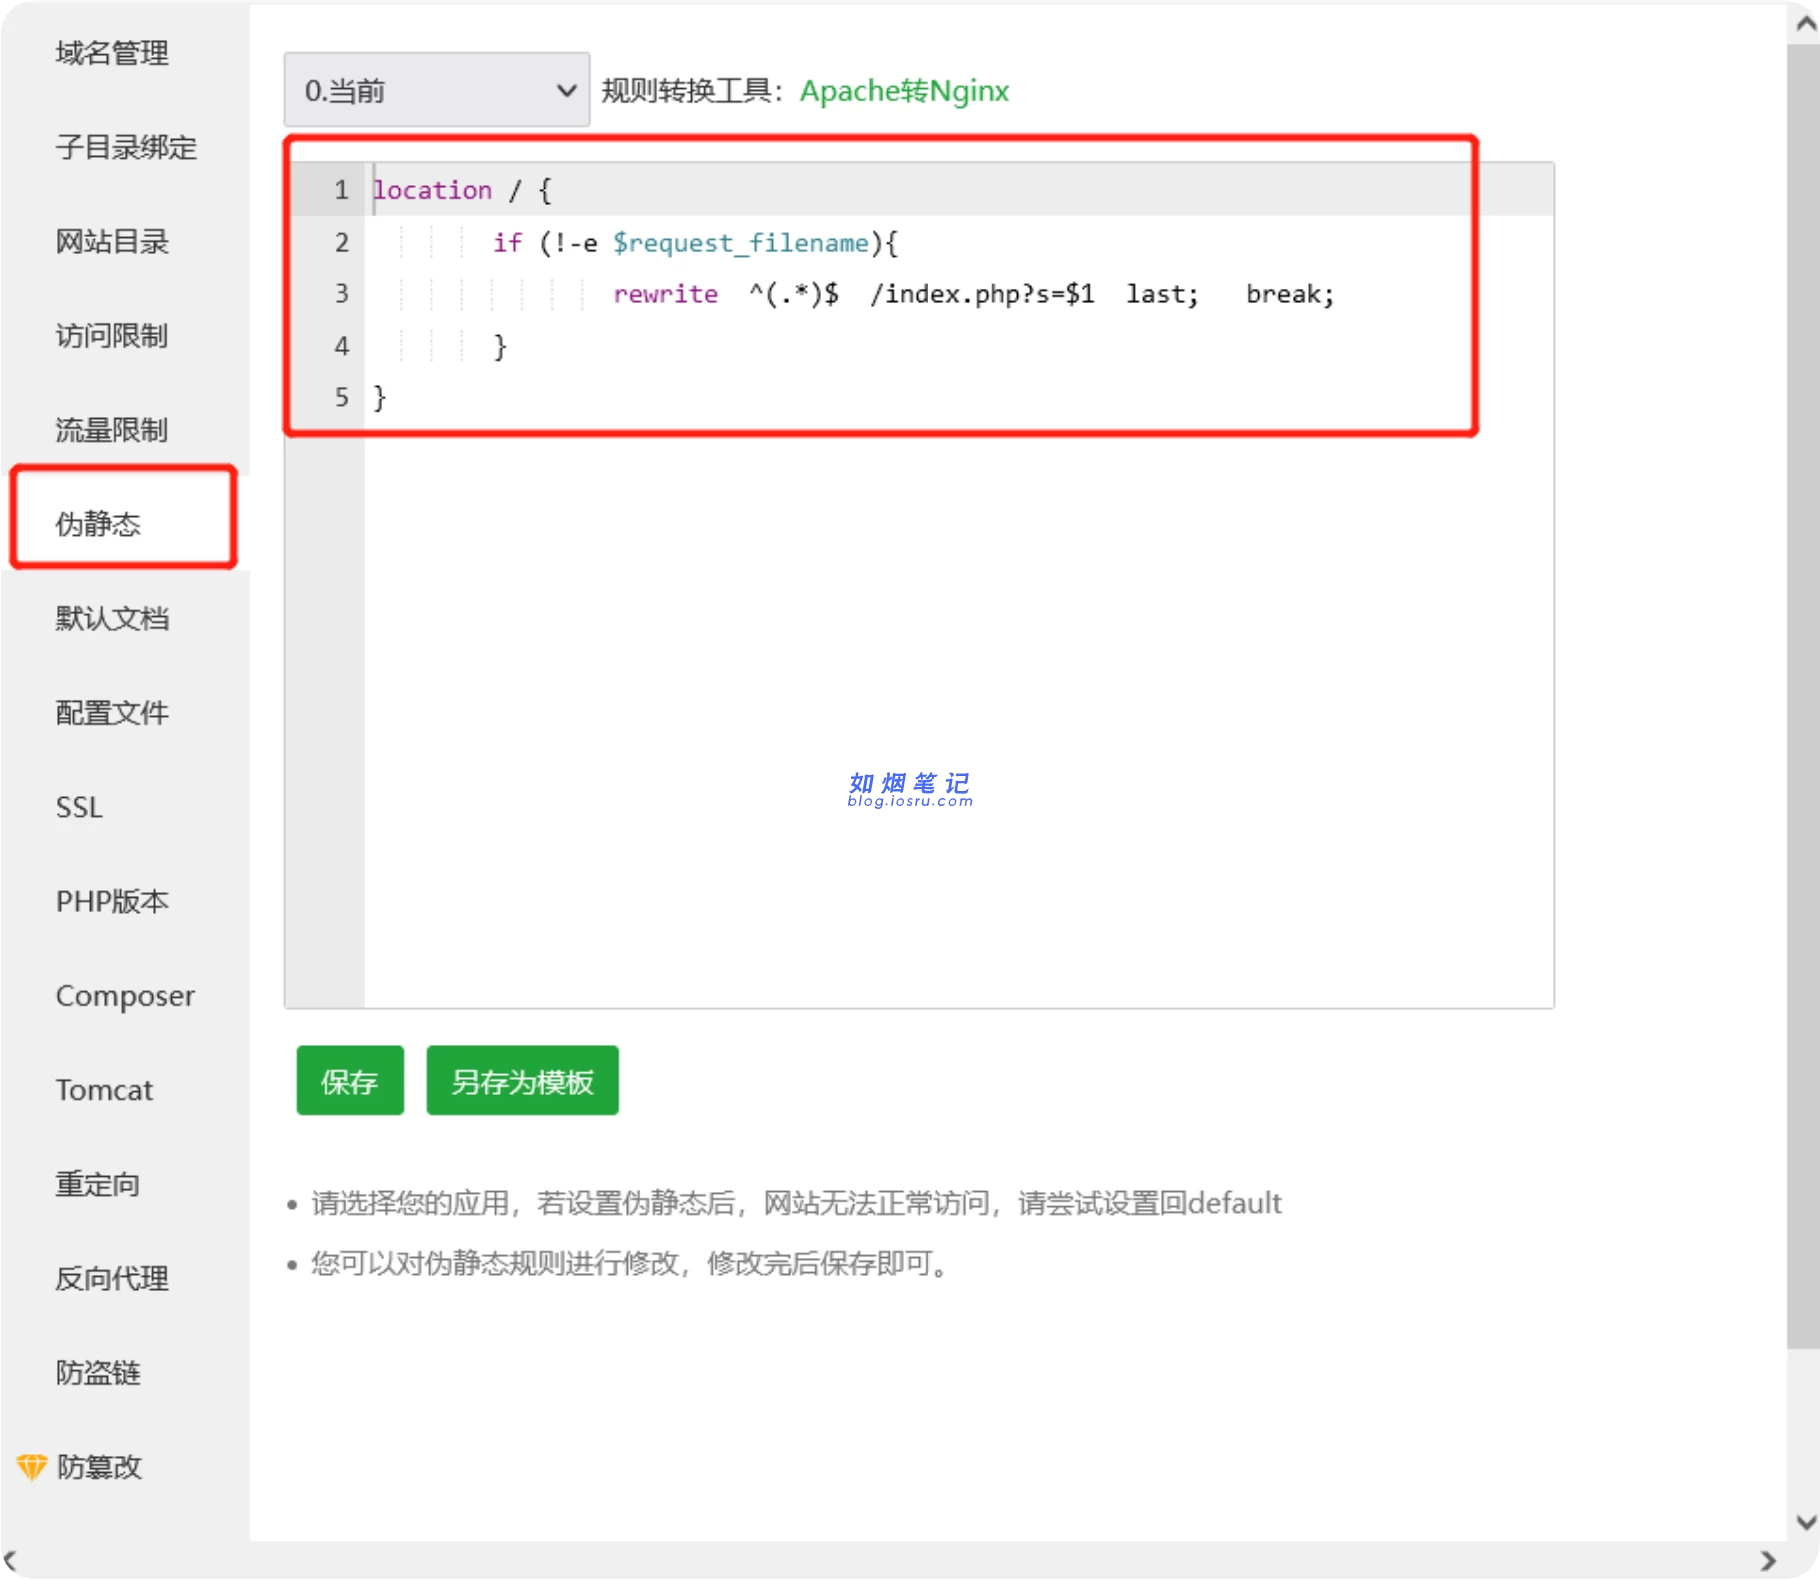Open 默认文档 tab
Viewport: 1820px width, 1580px height.
112,618
